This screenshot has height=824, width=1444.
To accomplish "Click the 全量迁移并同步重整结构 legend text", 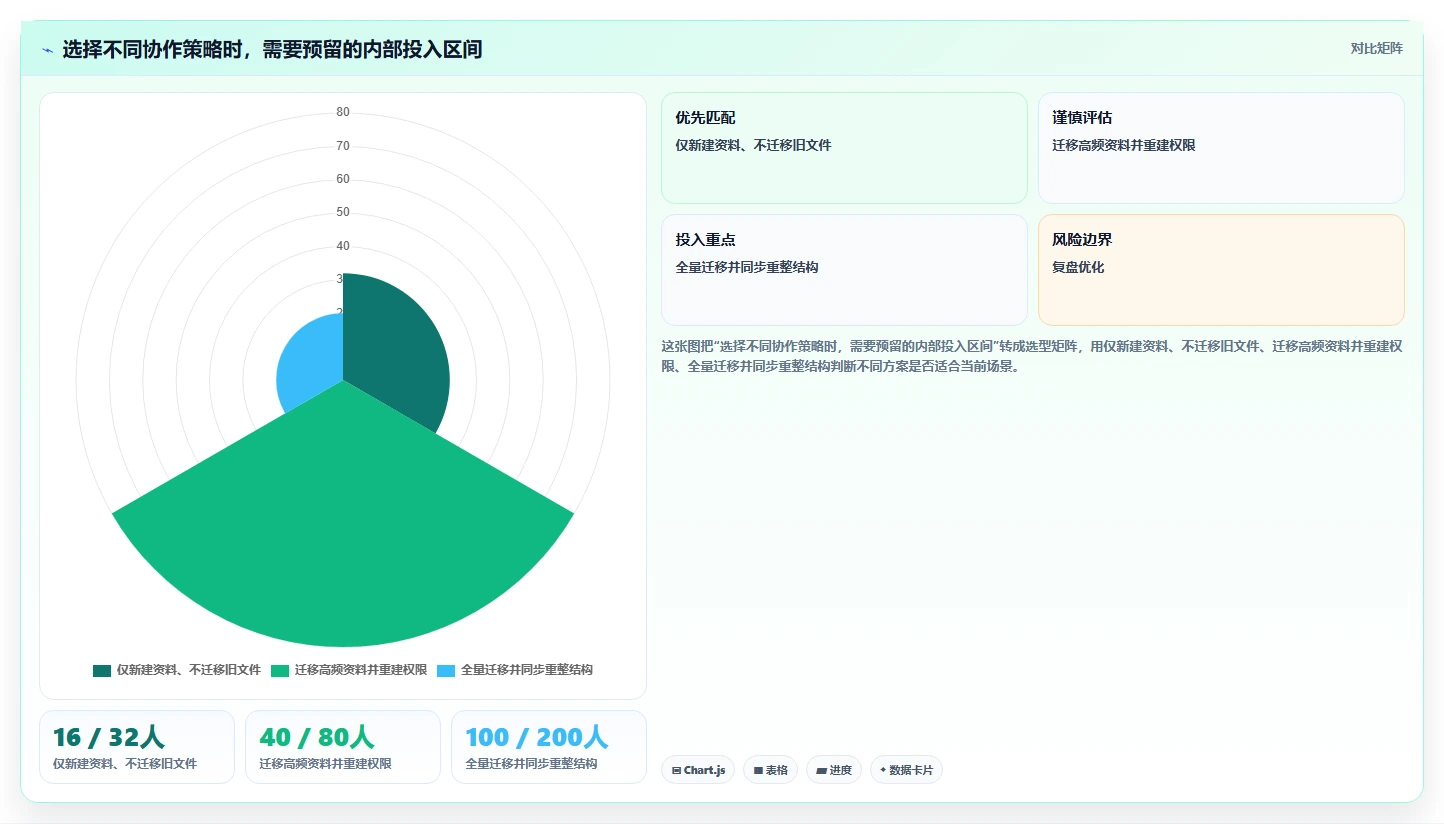I will (527, 670).
